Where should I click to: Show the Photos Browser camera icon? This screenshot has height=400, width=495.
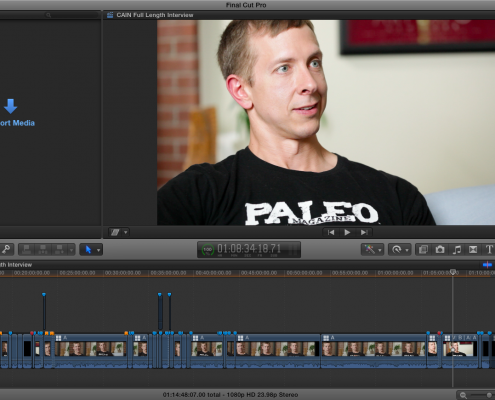(x=440, y=249)
